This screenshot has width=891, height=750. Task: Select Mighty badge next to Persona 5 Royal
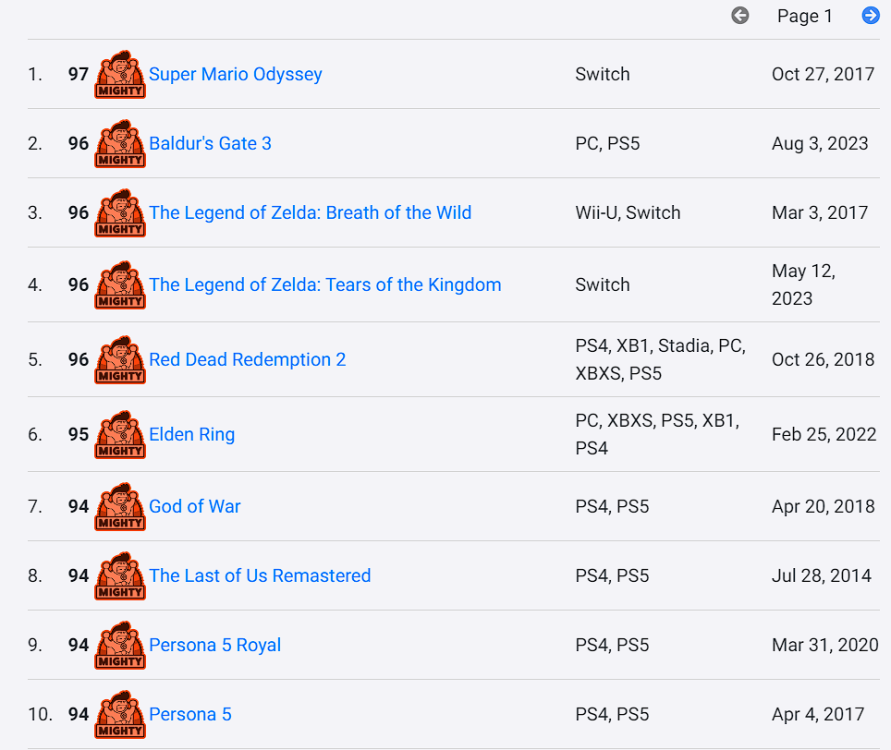(120, 645)
